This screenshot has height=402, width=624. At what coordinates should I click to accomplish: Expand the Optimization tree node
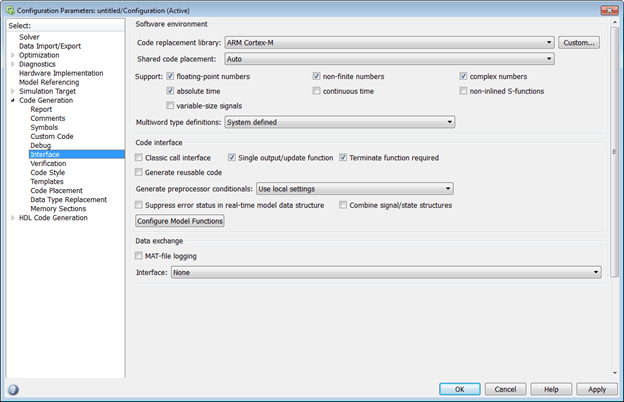click(12, 55)
